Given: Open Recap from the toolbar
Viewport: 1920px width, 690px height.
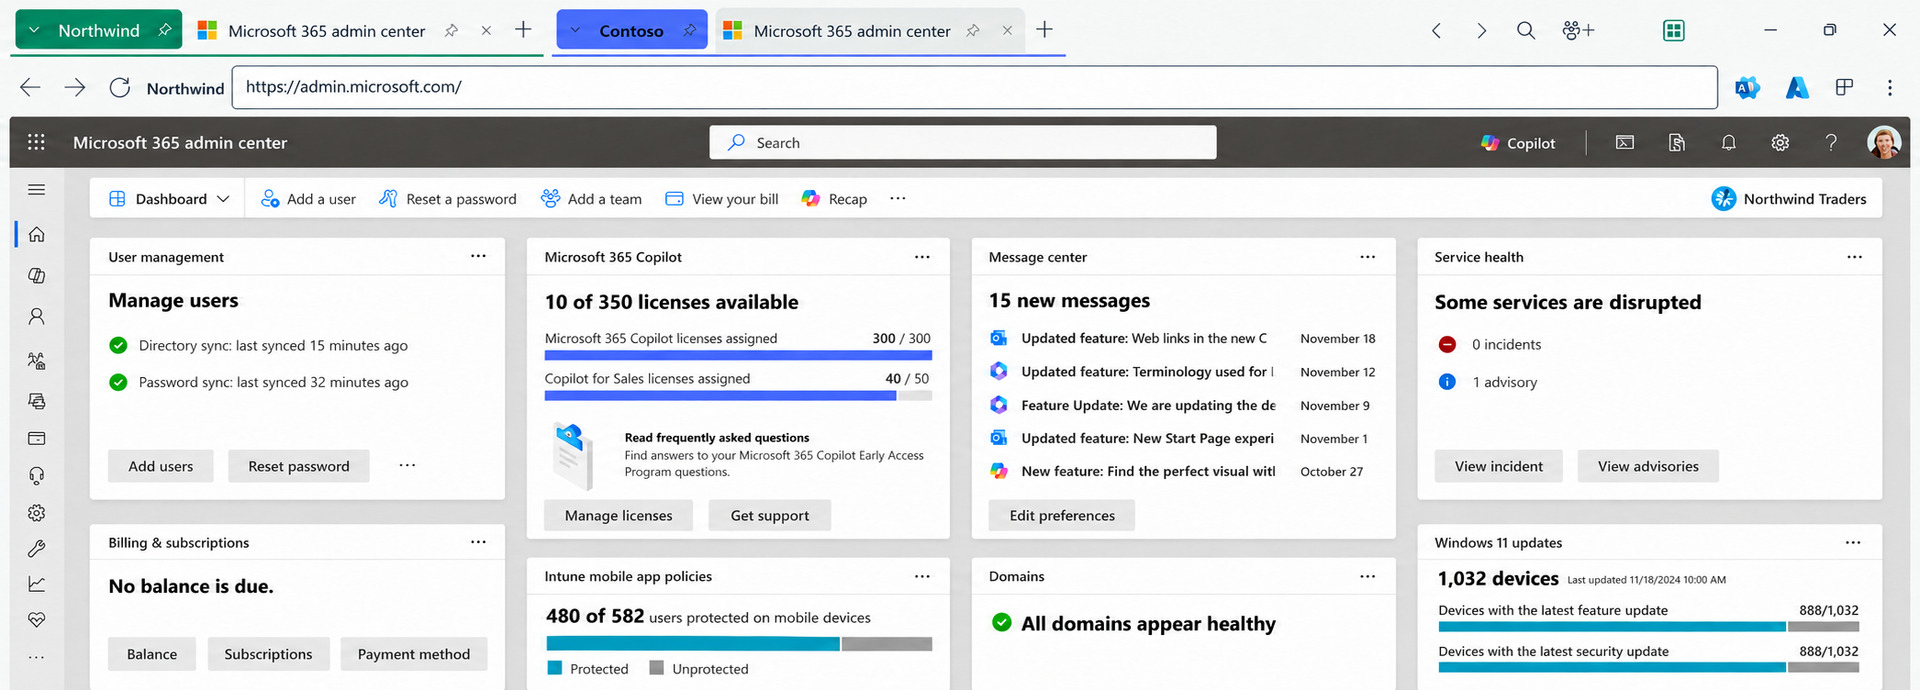Looking at the screenshot, I should (834, 199).
